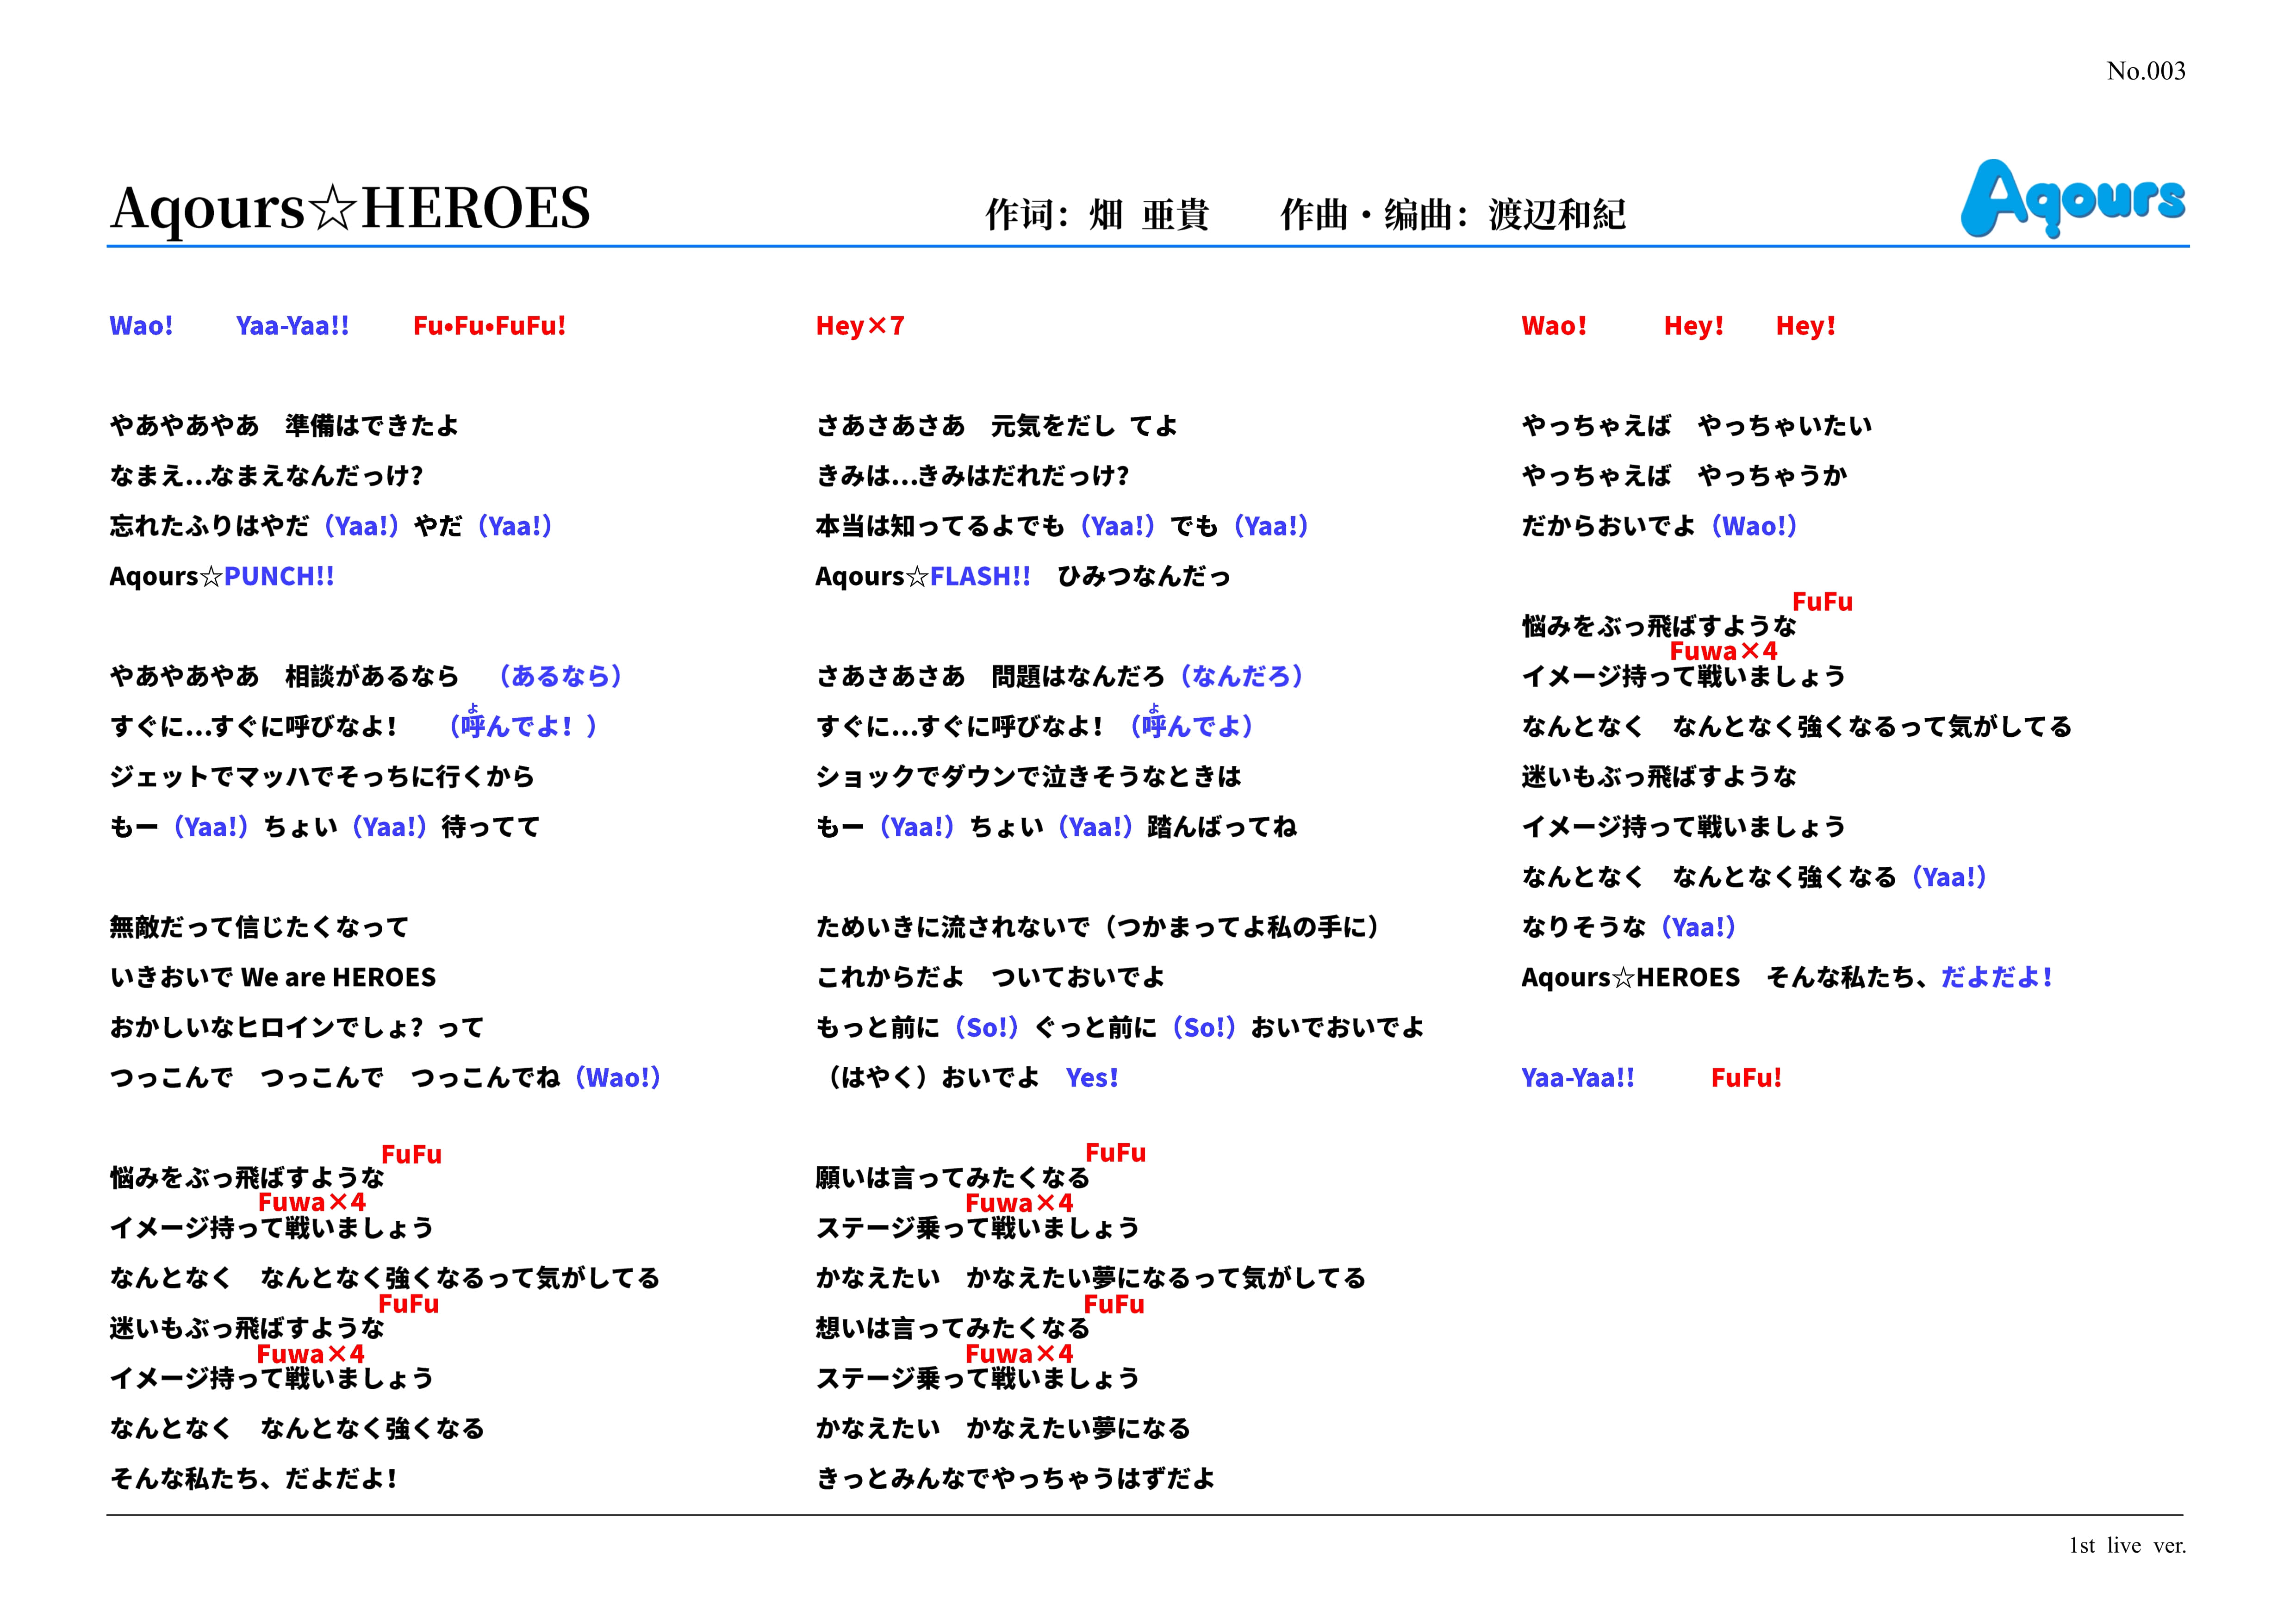Click the blue Yaa-Yaa!! text at top left

292,326
